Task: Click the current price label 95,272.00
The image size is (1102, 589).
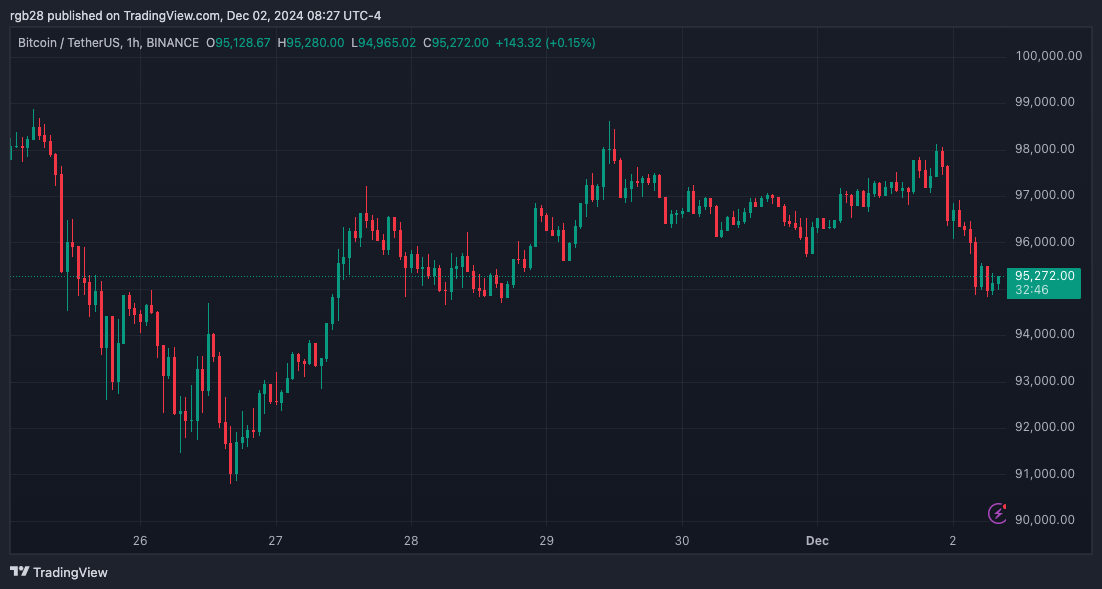Action: [1043, 275]
